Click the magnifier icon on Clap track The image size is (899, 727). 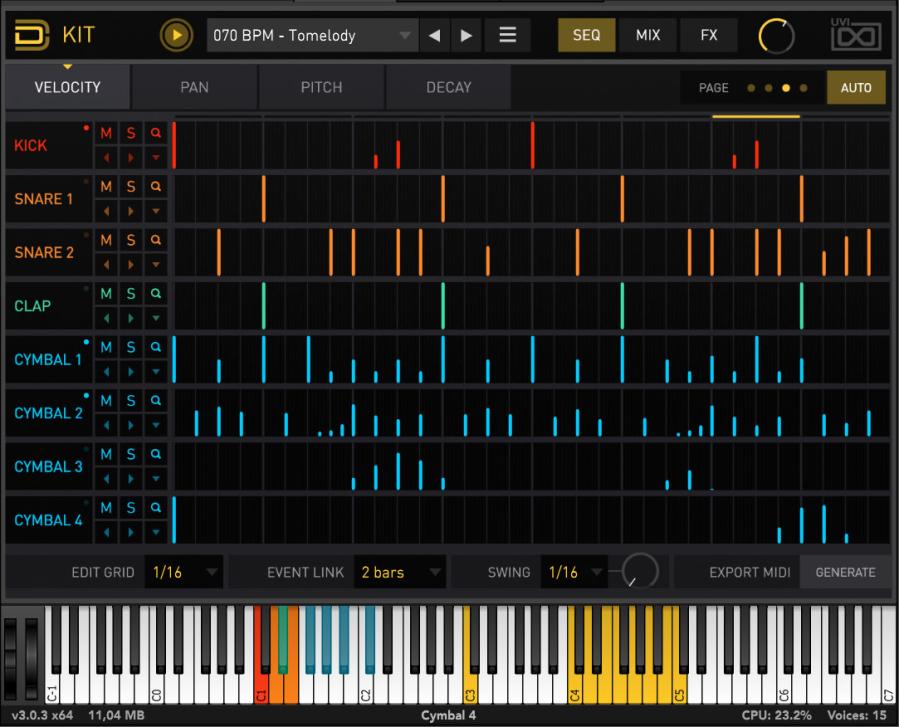(x=156, y=293)
